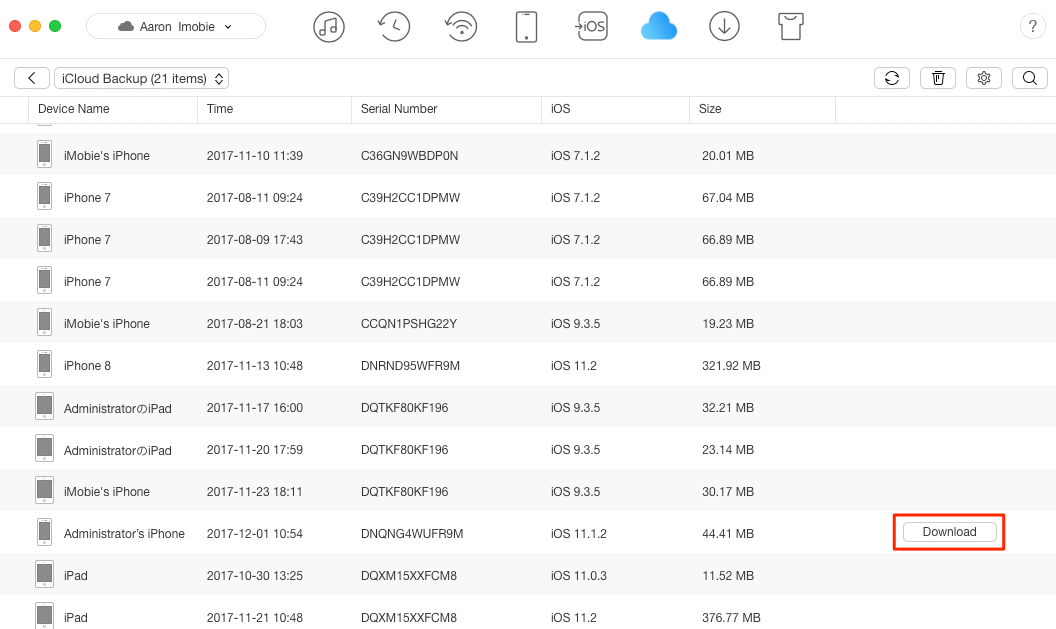Open the gear settings icon
The image size is (1056, 629).
984,78
